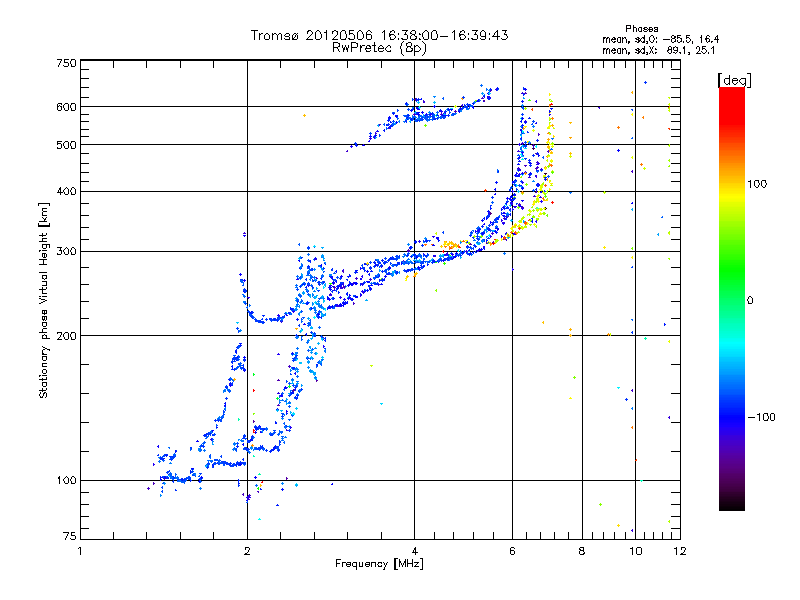The width and height of the screenshot is (800, 600).
Task: Click the plot title 'Tromsø 20120506 16:38:00-16:39:43'
Action: pyautogui.click(x=379, y=35)
